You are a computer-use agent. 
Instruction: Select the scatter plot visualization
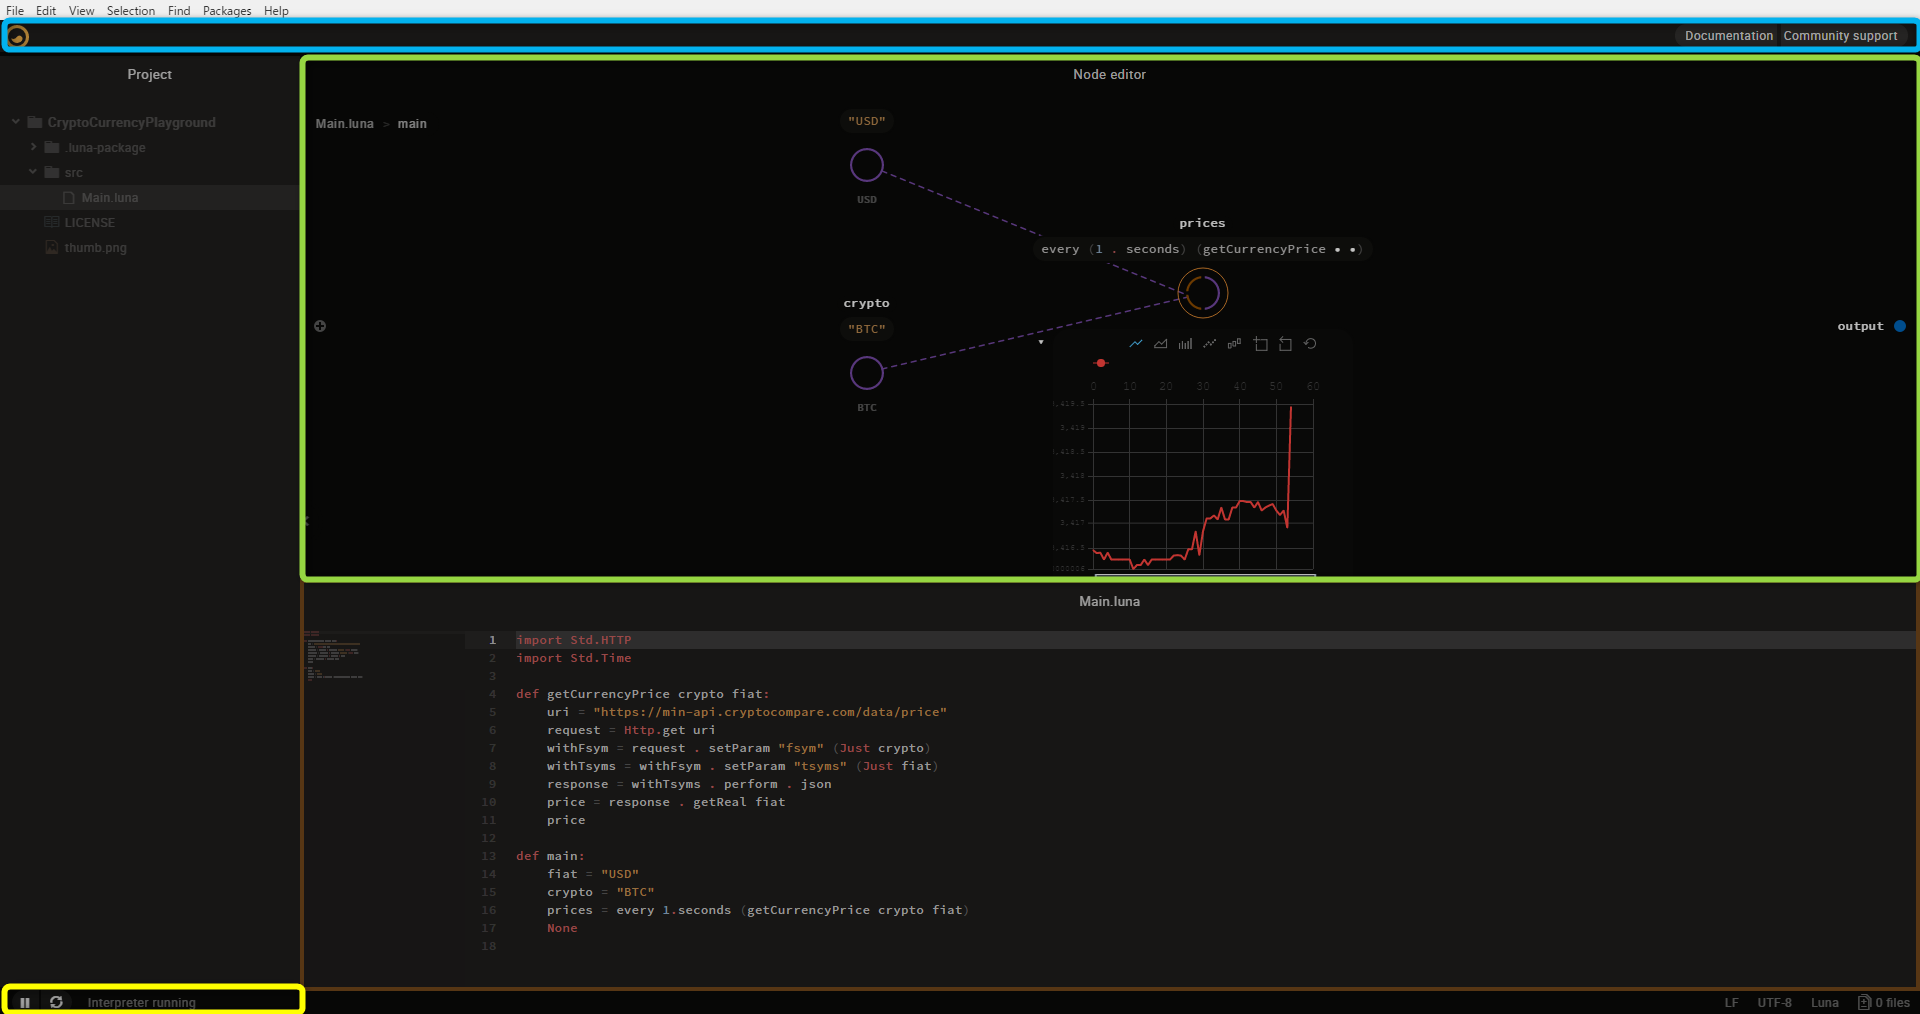(1209, 344)
